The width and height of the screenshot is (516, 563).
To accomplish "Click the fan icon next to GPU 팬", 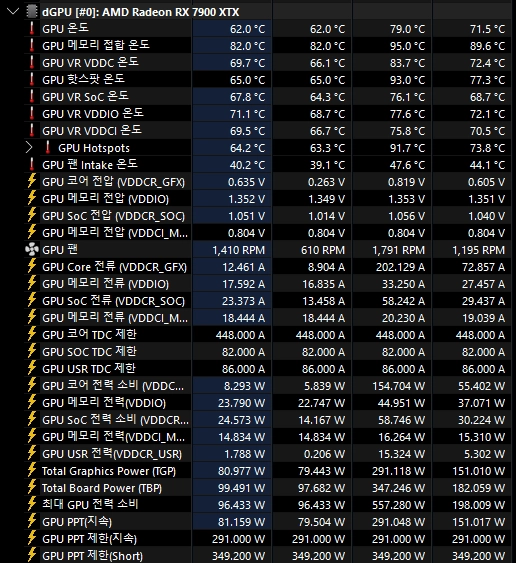I will (x=32, y=250).
